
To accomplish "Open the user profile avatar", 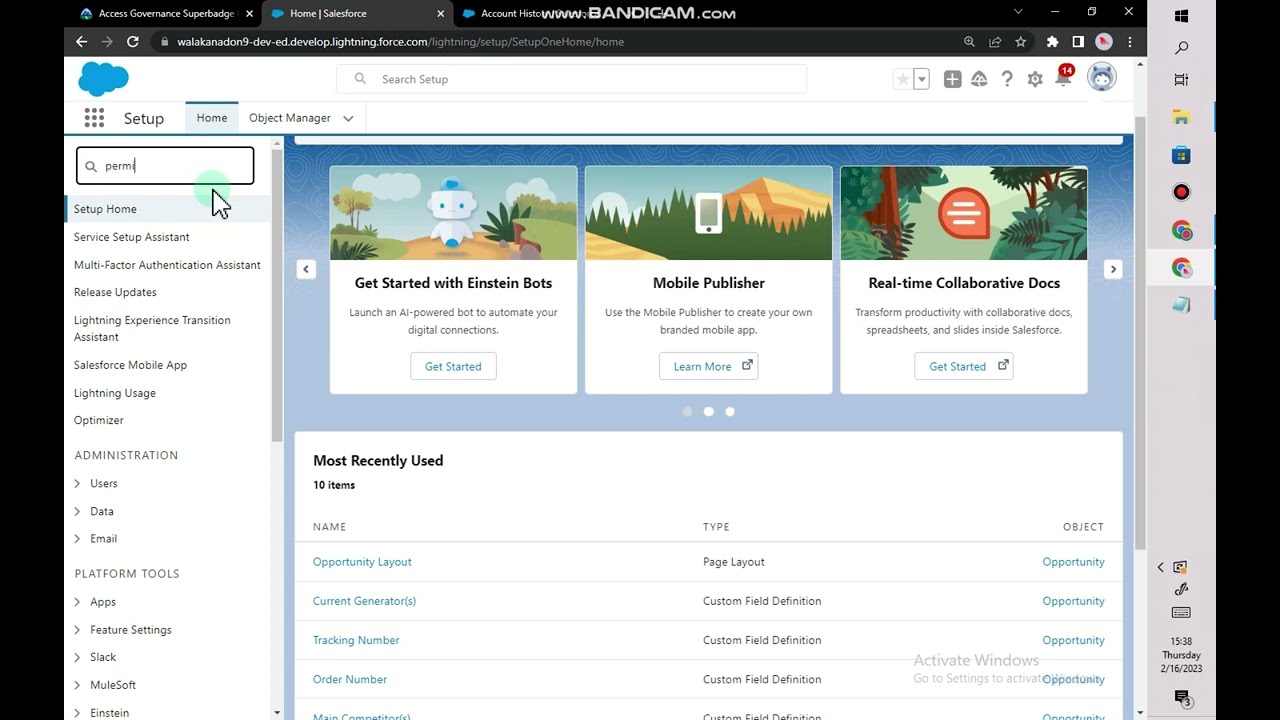I will 1101,77.
